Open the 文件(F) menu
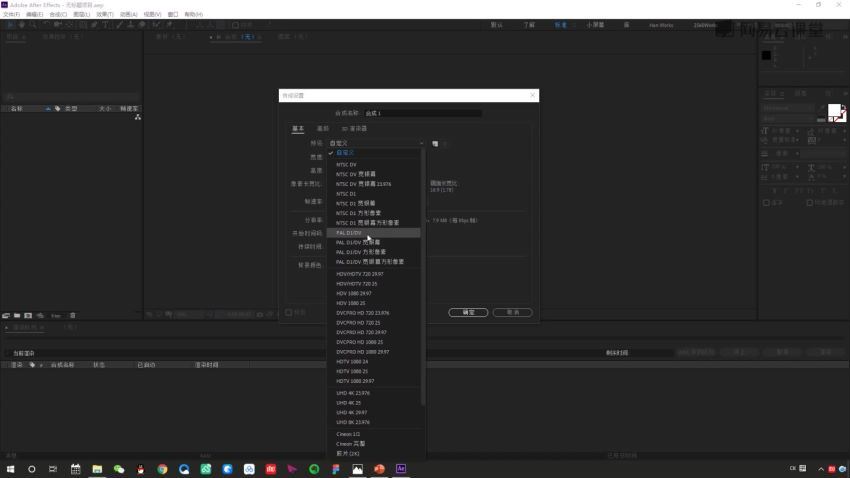The image size is (850, 478). pos(11,15)
